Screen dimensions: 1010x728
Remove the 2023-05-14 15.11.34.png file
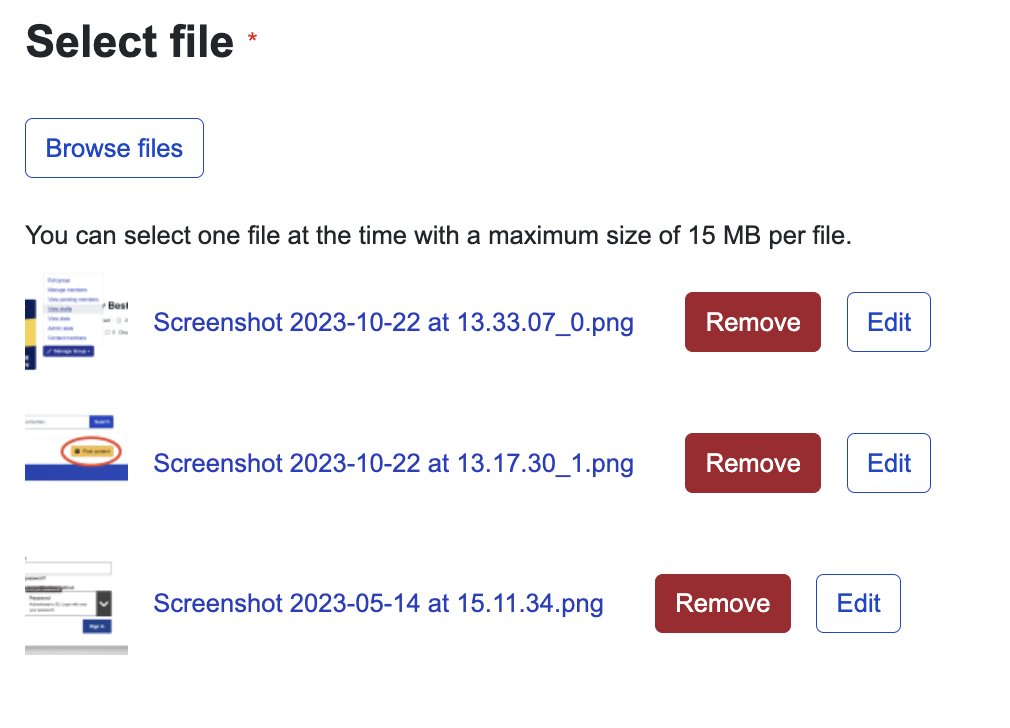pyautogui.click(x=722, y=604)
